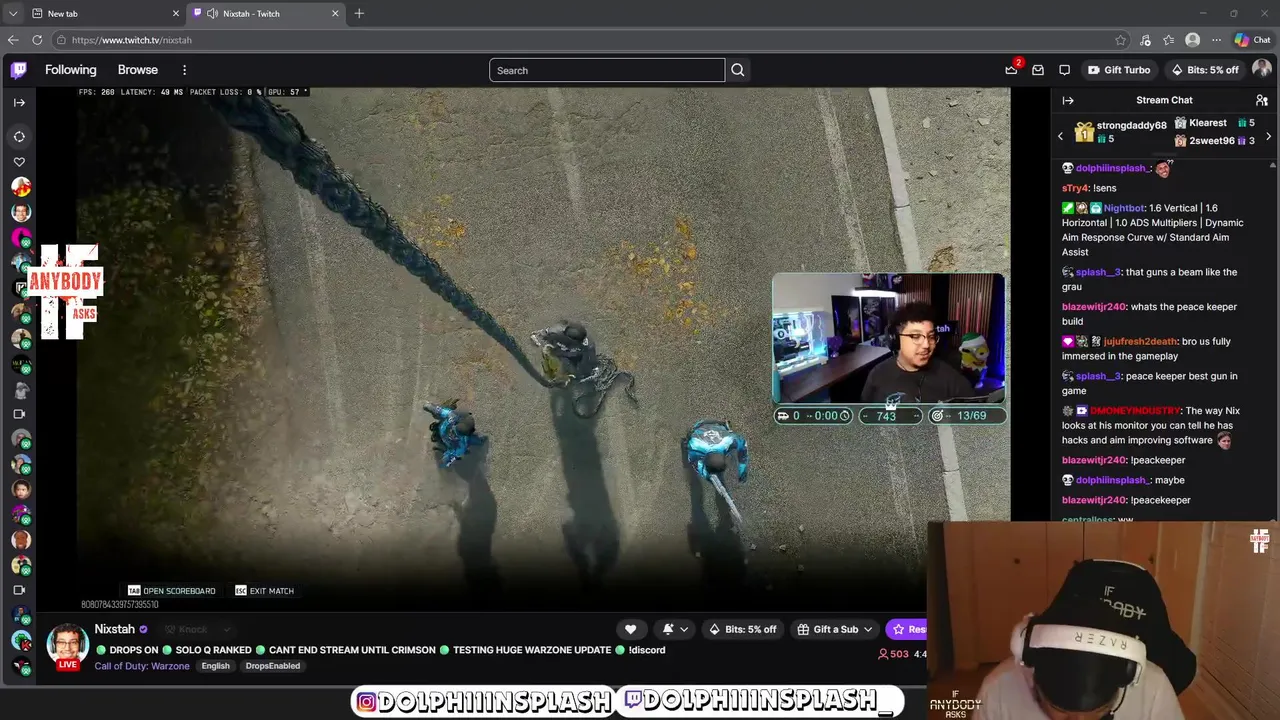Add this page to favorites star

1120,40
